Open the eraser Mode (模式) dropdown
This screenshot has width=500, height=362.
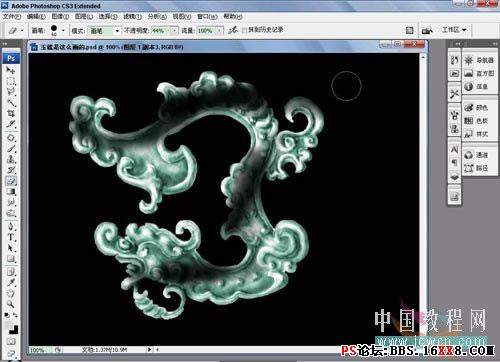[104, 31]
